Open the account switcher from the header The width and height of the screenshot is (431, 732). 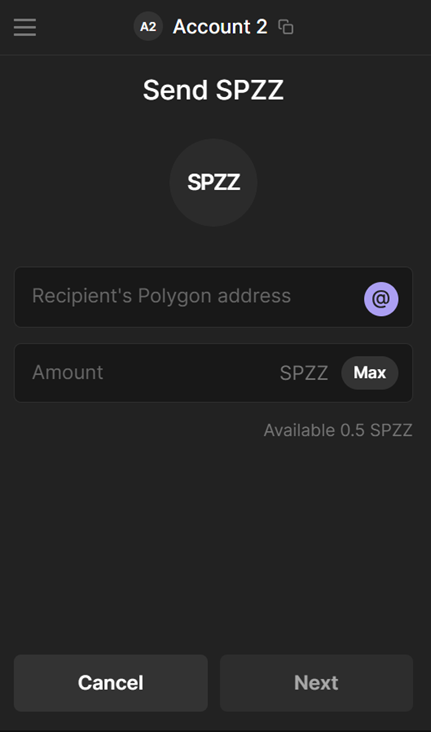201,27
